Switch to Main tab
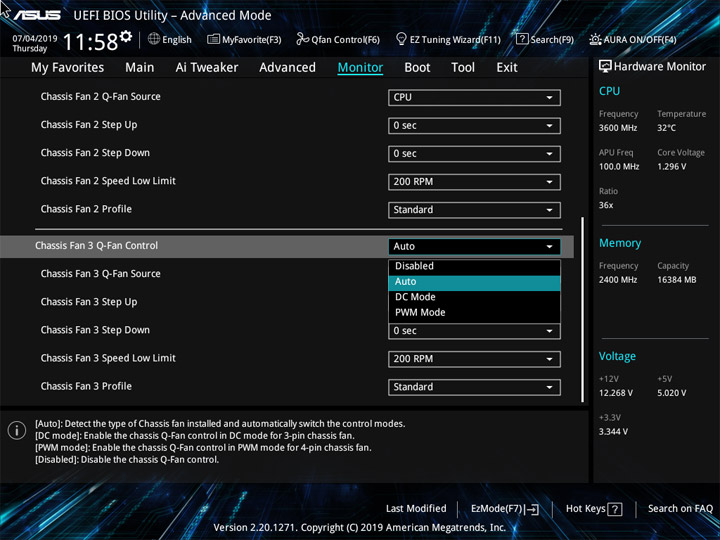The width and height of the screenshot is (720, 540). tap(140, 68)
